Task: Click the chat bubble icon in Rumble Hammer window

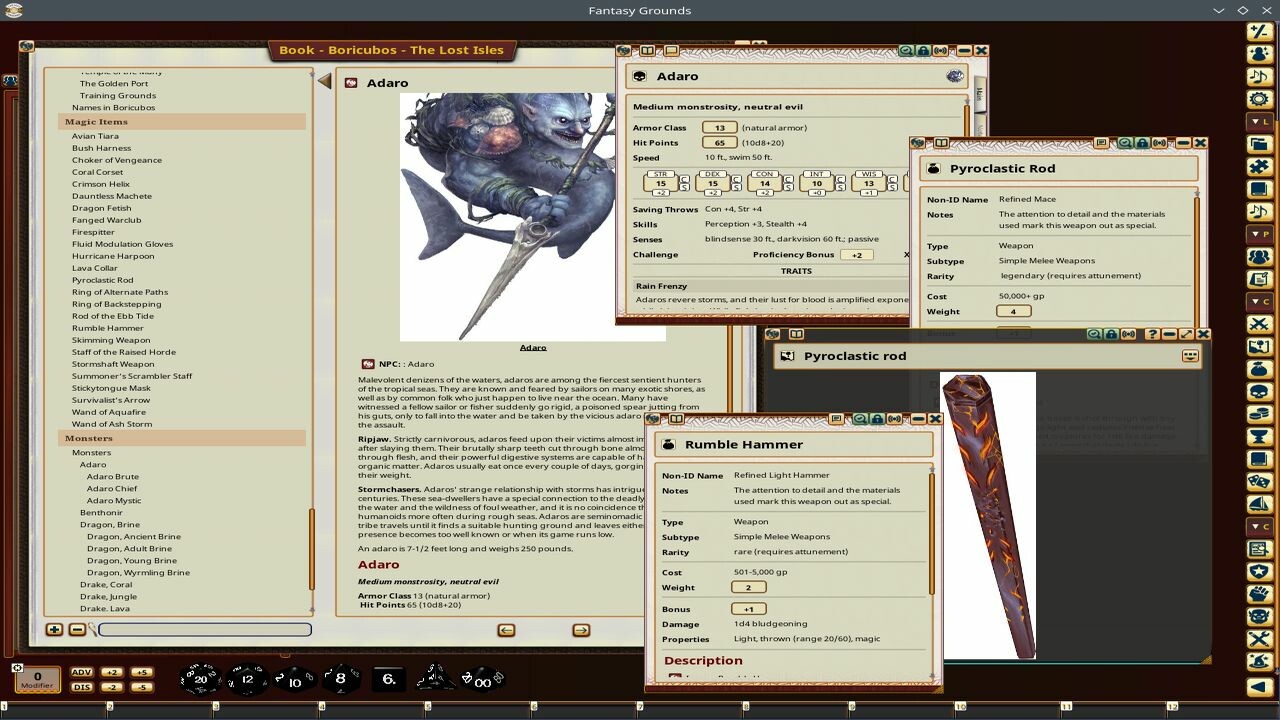Action: pos(836,419)
